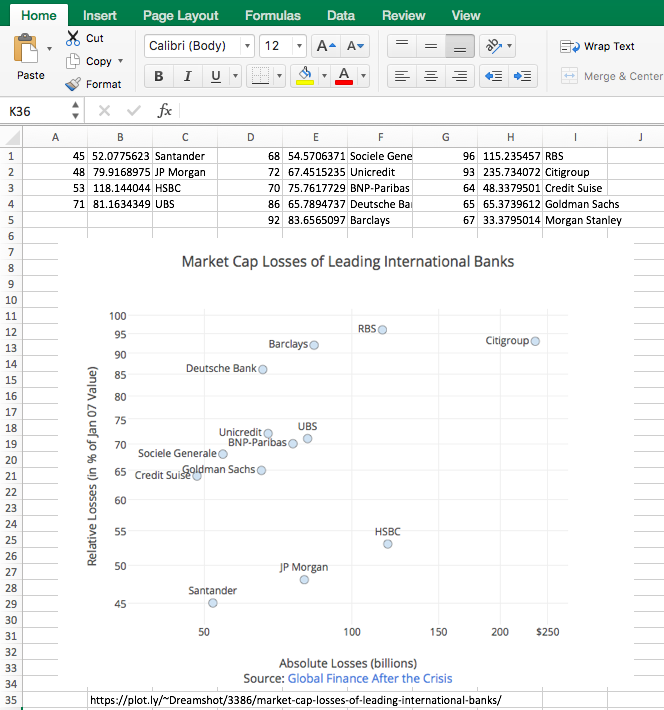The image size is (664, 710).
Task: Open the Data tab
Action: click(341, 15)
